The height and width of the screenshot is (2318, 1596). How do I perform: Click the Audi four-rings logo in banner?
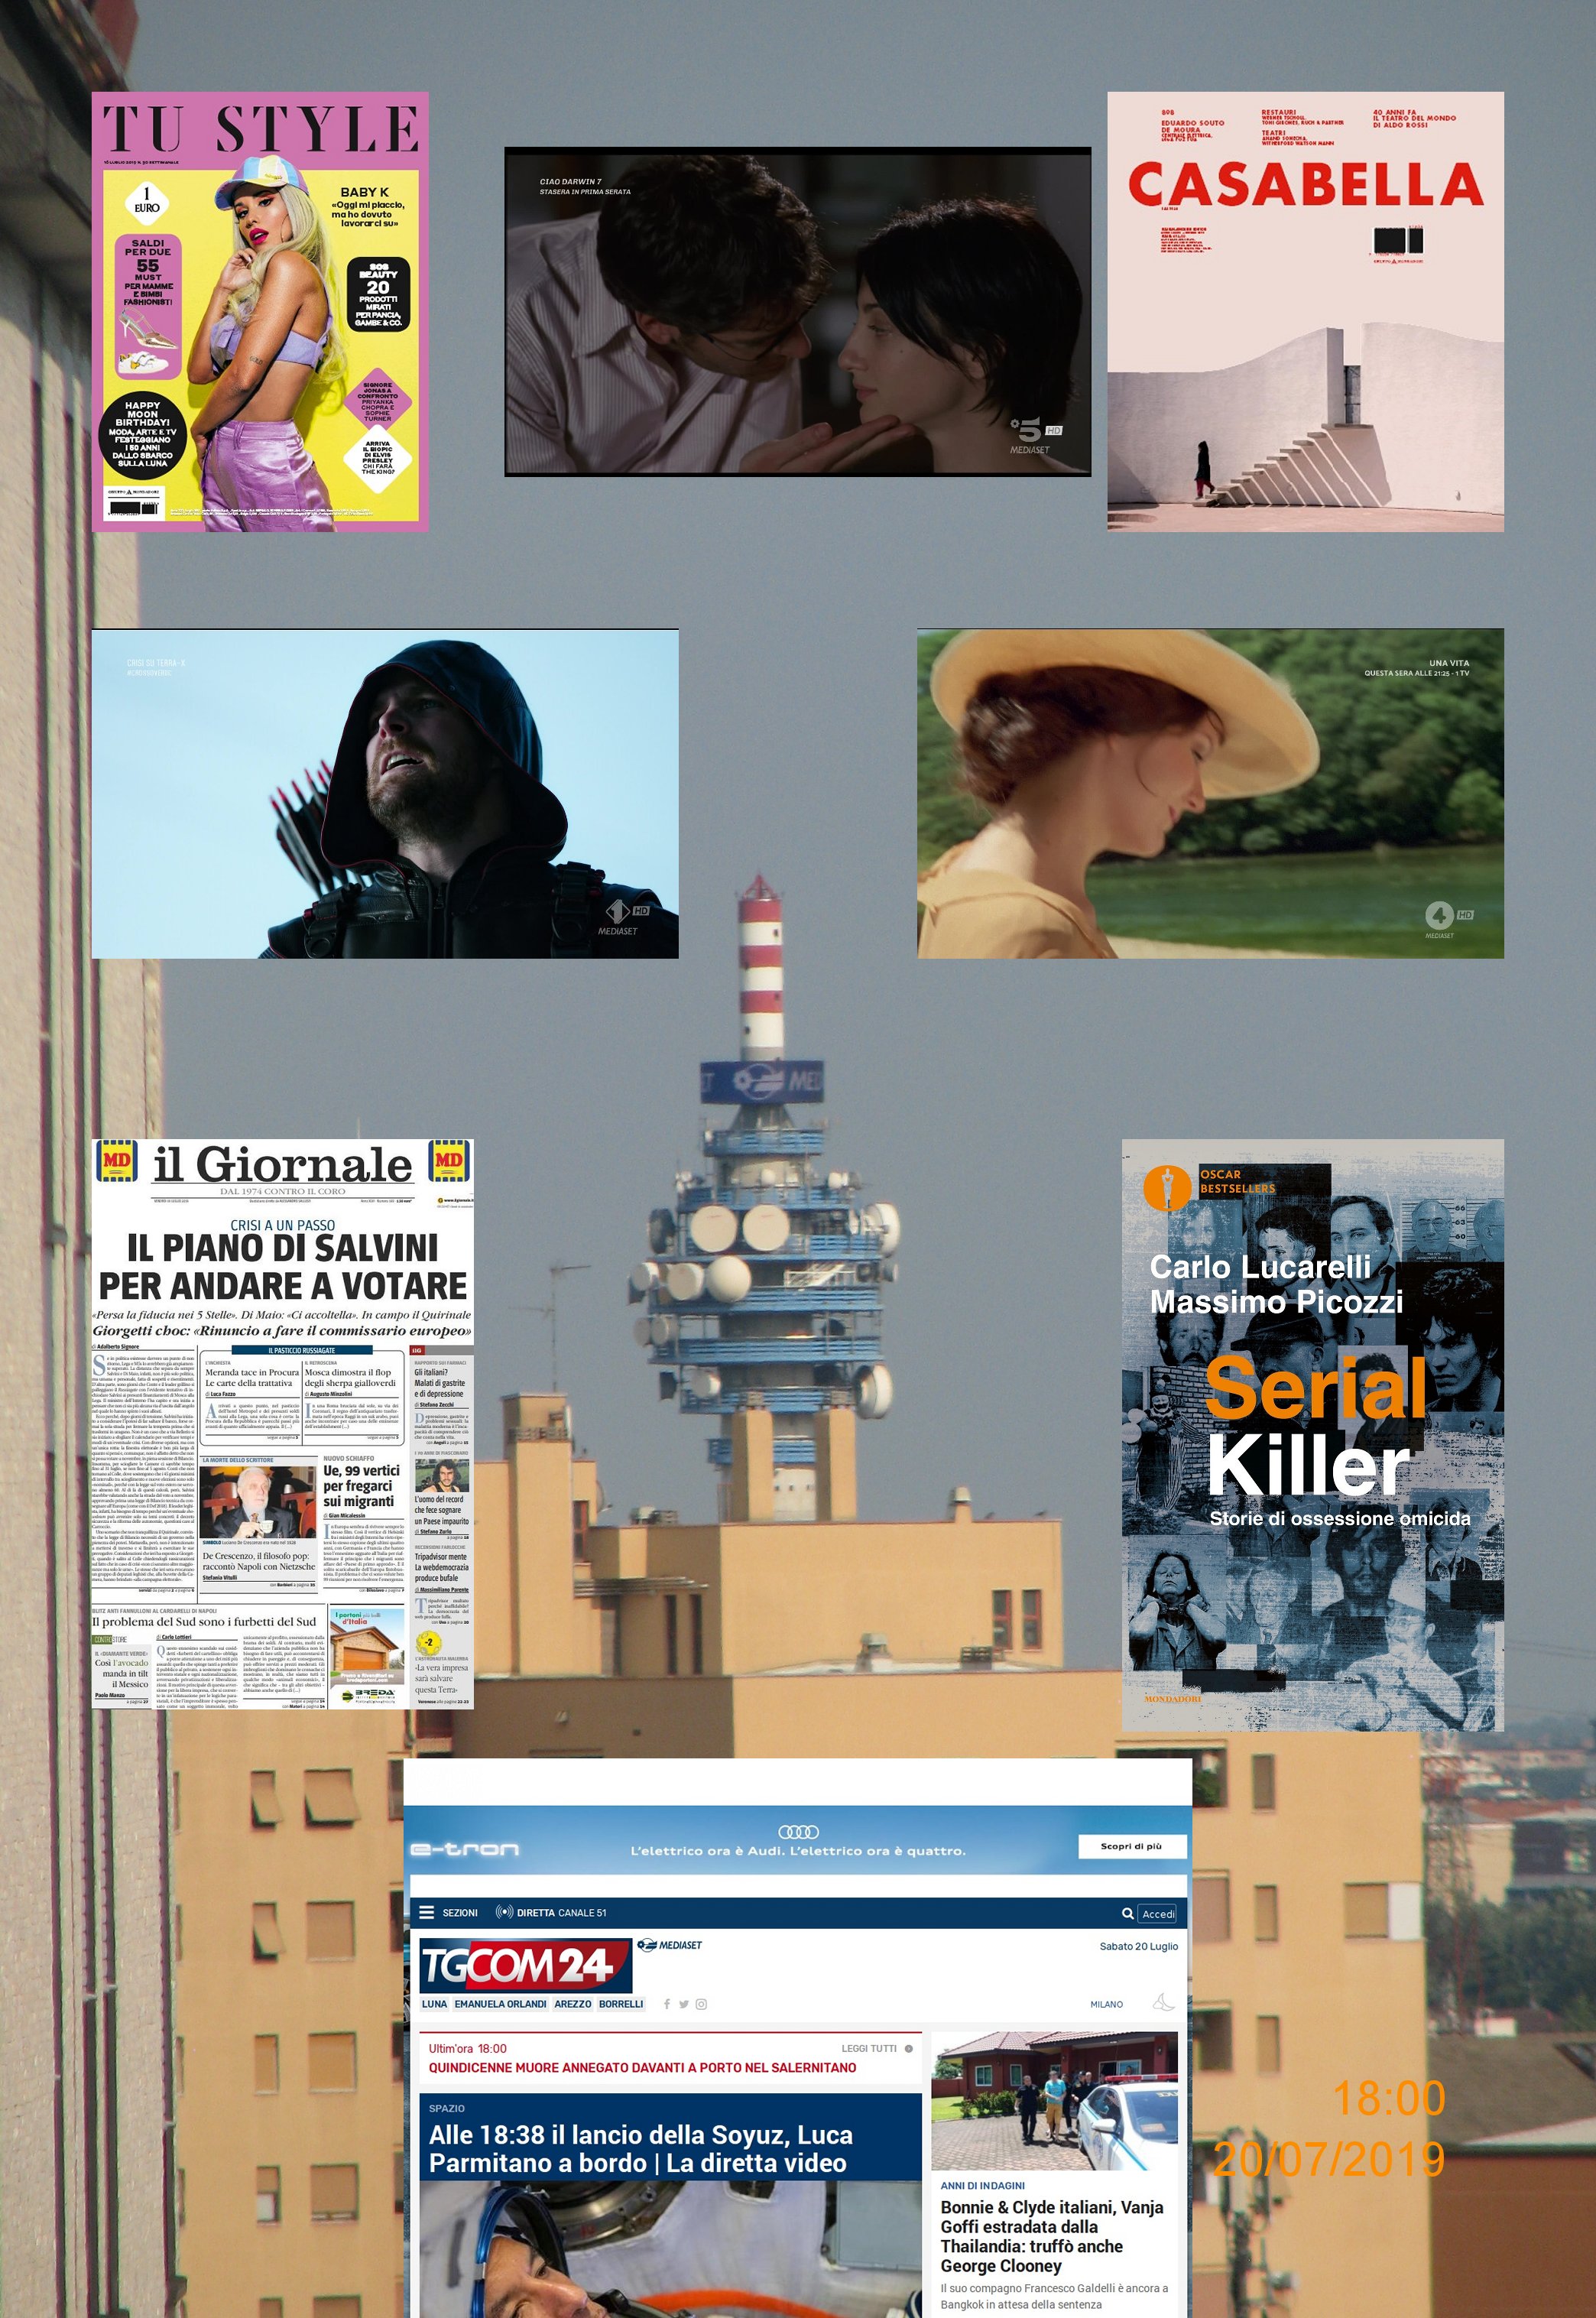[798, 1831]
